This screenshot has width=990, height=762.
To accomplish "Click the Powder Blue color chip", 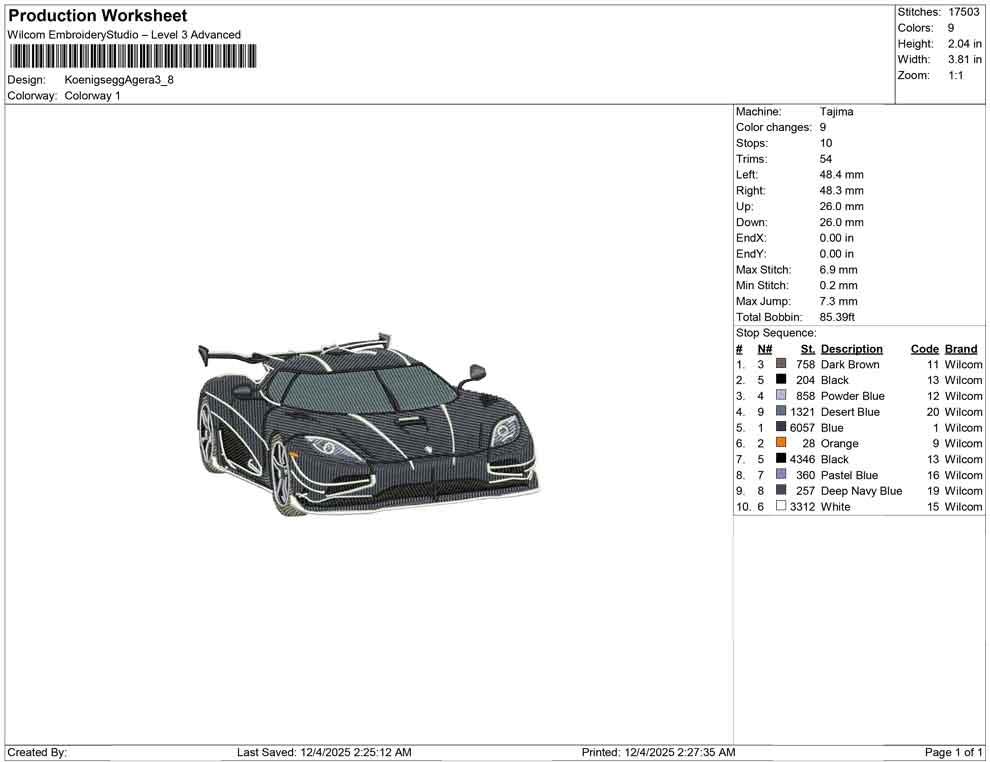I will coord(780,396).
